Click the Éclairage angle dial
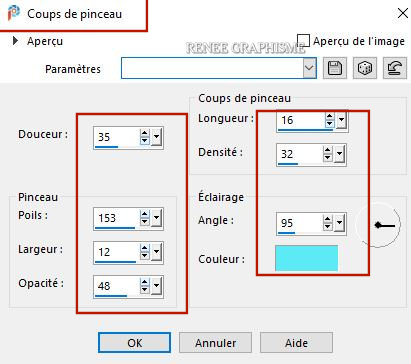 pyautogui.click(x=378, y=225)
